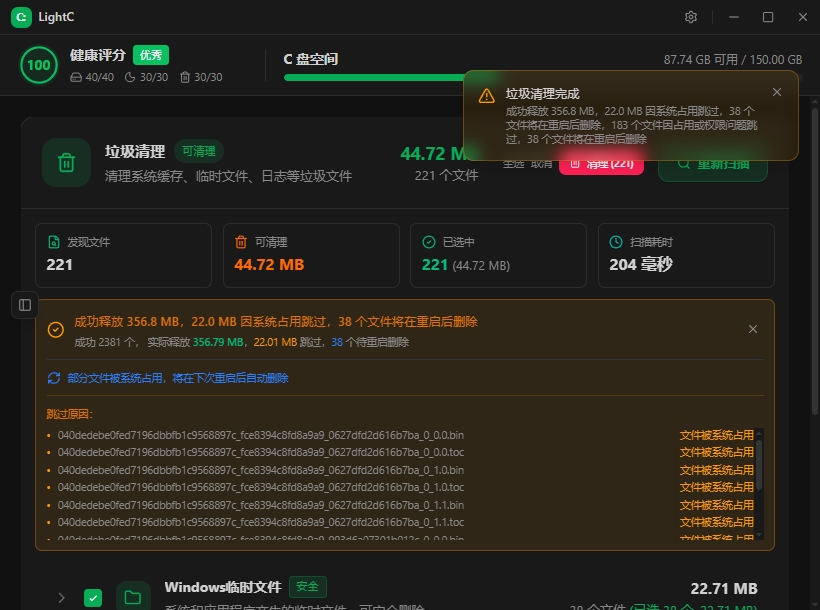This screenshot has width=820, height=610.
Task: Click the C 盘空间 usage progress bar
Action: (543, 77)
